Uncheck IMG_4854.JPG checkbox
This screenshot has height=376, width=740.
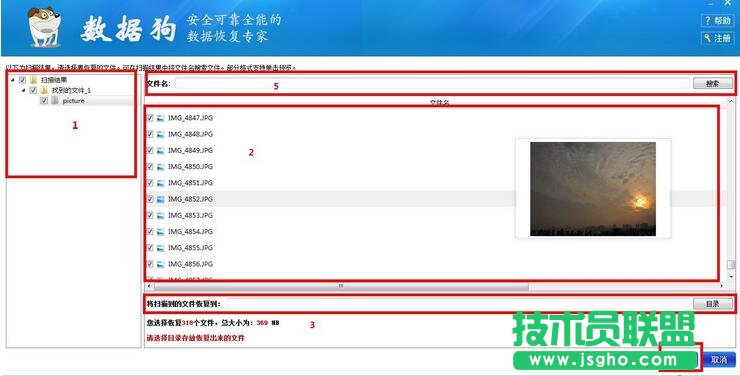[x=150, y=232]
